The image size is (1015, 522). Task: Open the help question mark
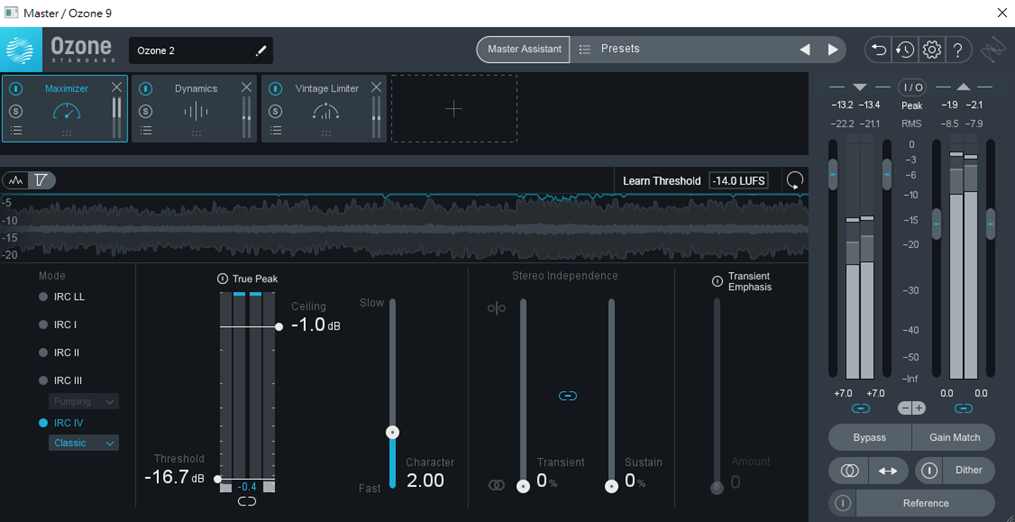pos(959,49)
